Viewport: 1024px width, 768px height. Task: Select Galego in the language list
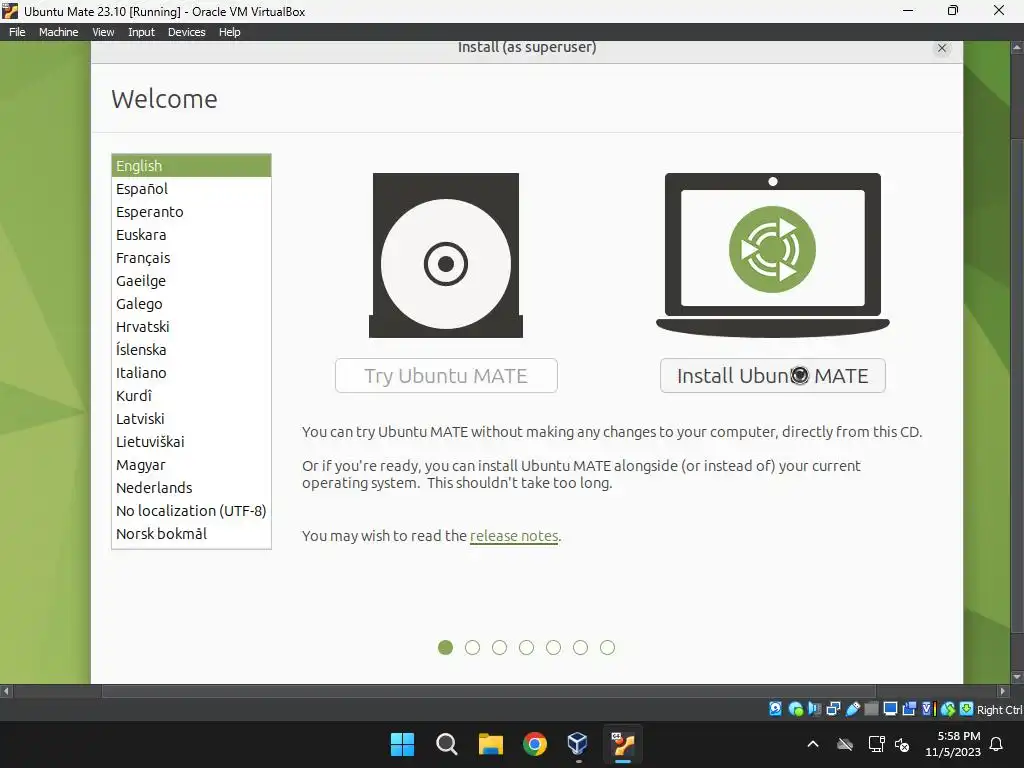click(x=191, y=304)
